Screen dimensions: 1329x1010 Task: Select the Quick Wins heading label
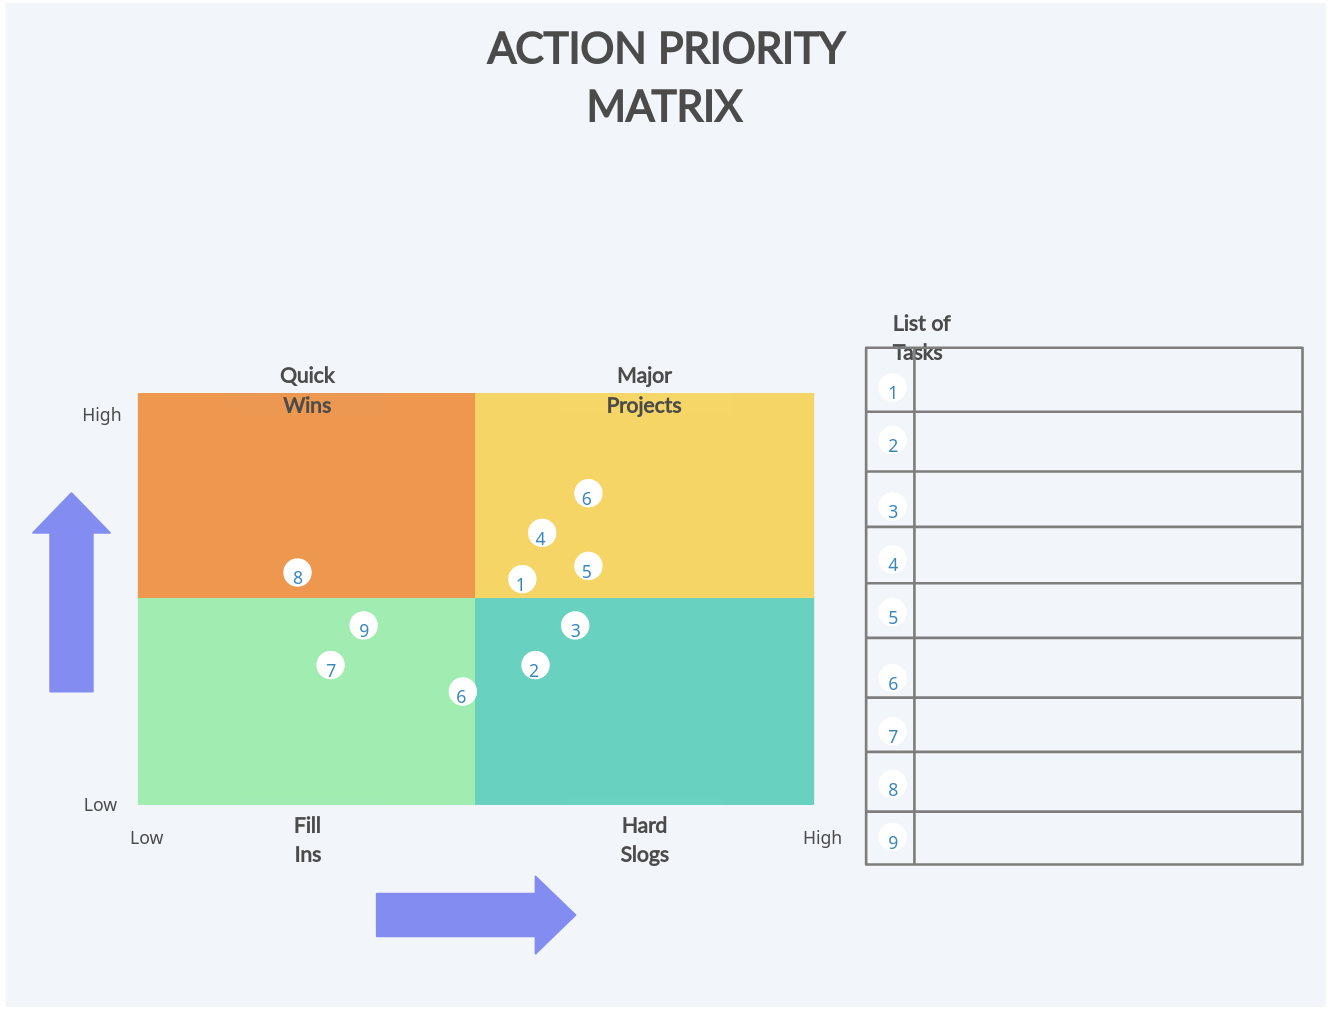point(307,390)
